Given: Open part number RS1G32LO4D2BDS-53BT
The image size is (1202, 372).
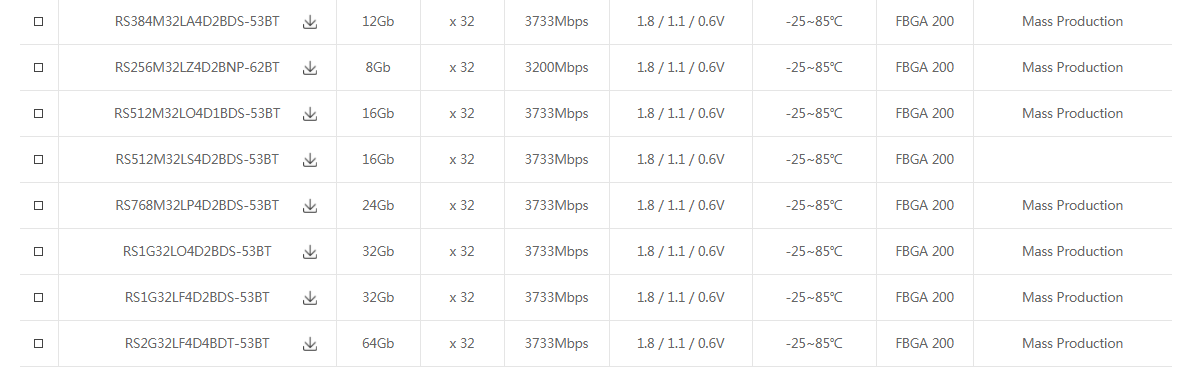Looking at the screenshot, I should (x=197, y=251).
